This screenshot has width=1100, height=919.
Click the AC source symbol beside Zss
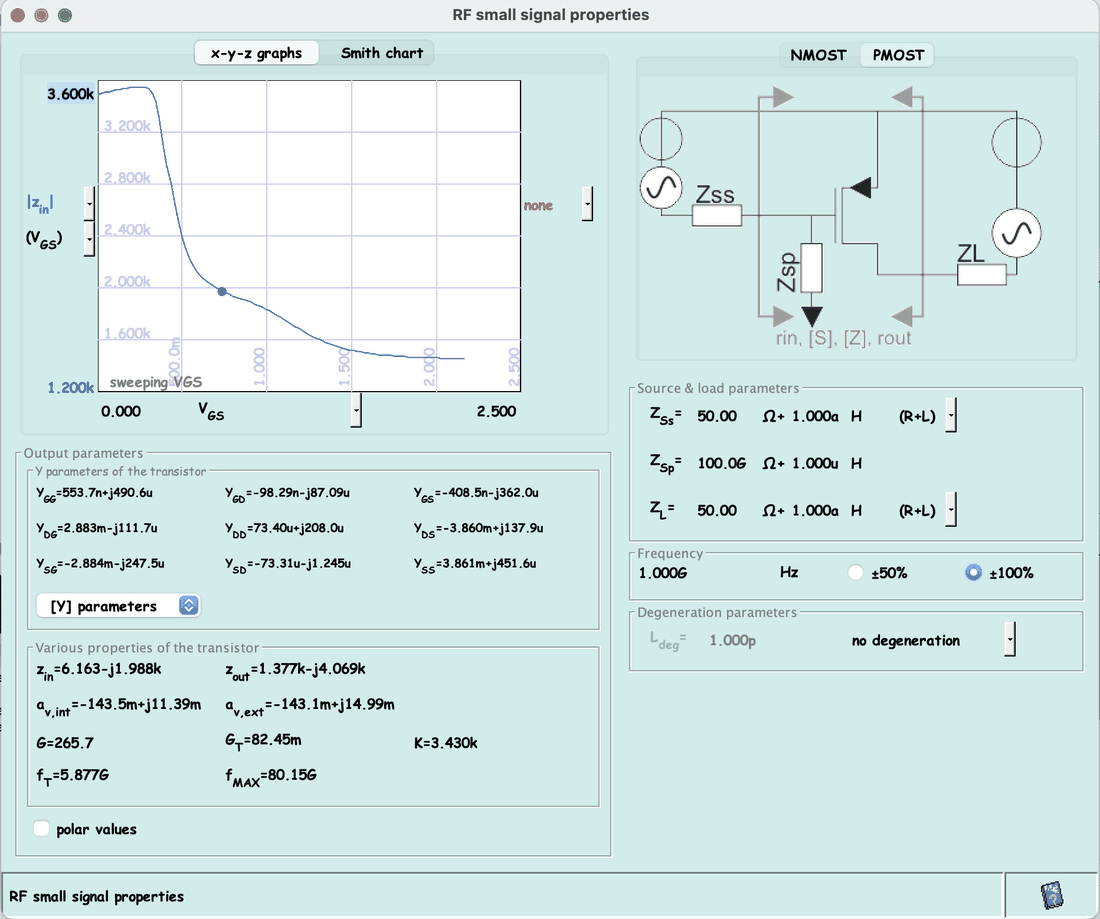(661, 188)
